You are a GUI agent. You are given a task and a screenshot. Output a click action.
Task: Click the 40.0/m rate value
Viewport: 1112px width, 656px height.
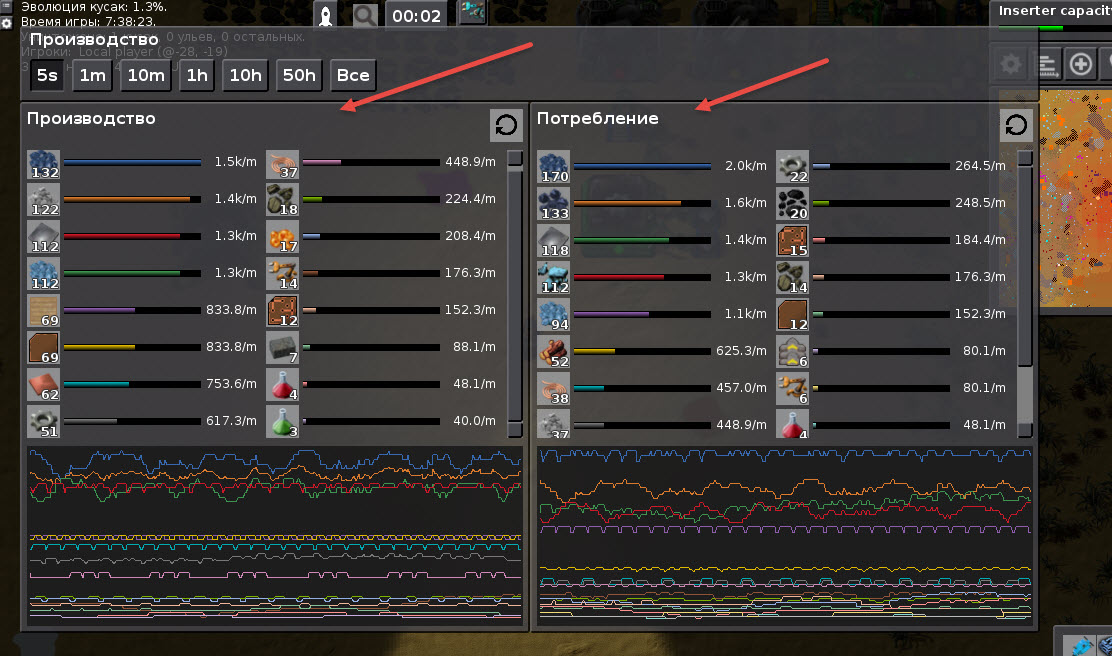[474, 421]
